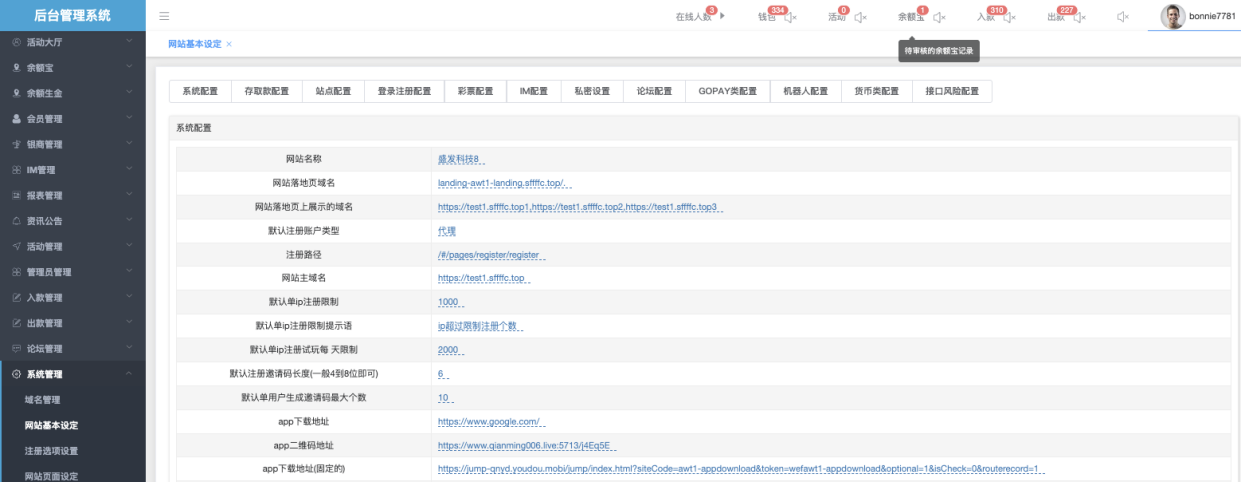Screen dimensions: 1241x482
Task: Click the 会员管理 sidebar icon
Action: click(x=16, y=119)
